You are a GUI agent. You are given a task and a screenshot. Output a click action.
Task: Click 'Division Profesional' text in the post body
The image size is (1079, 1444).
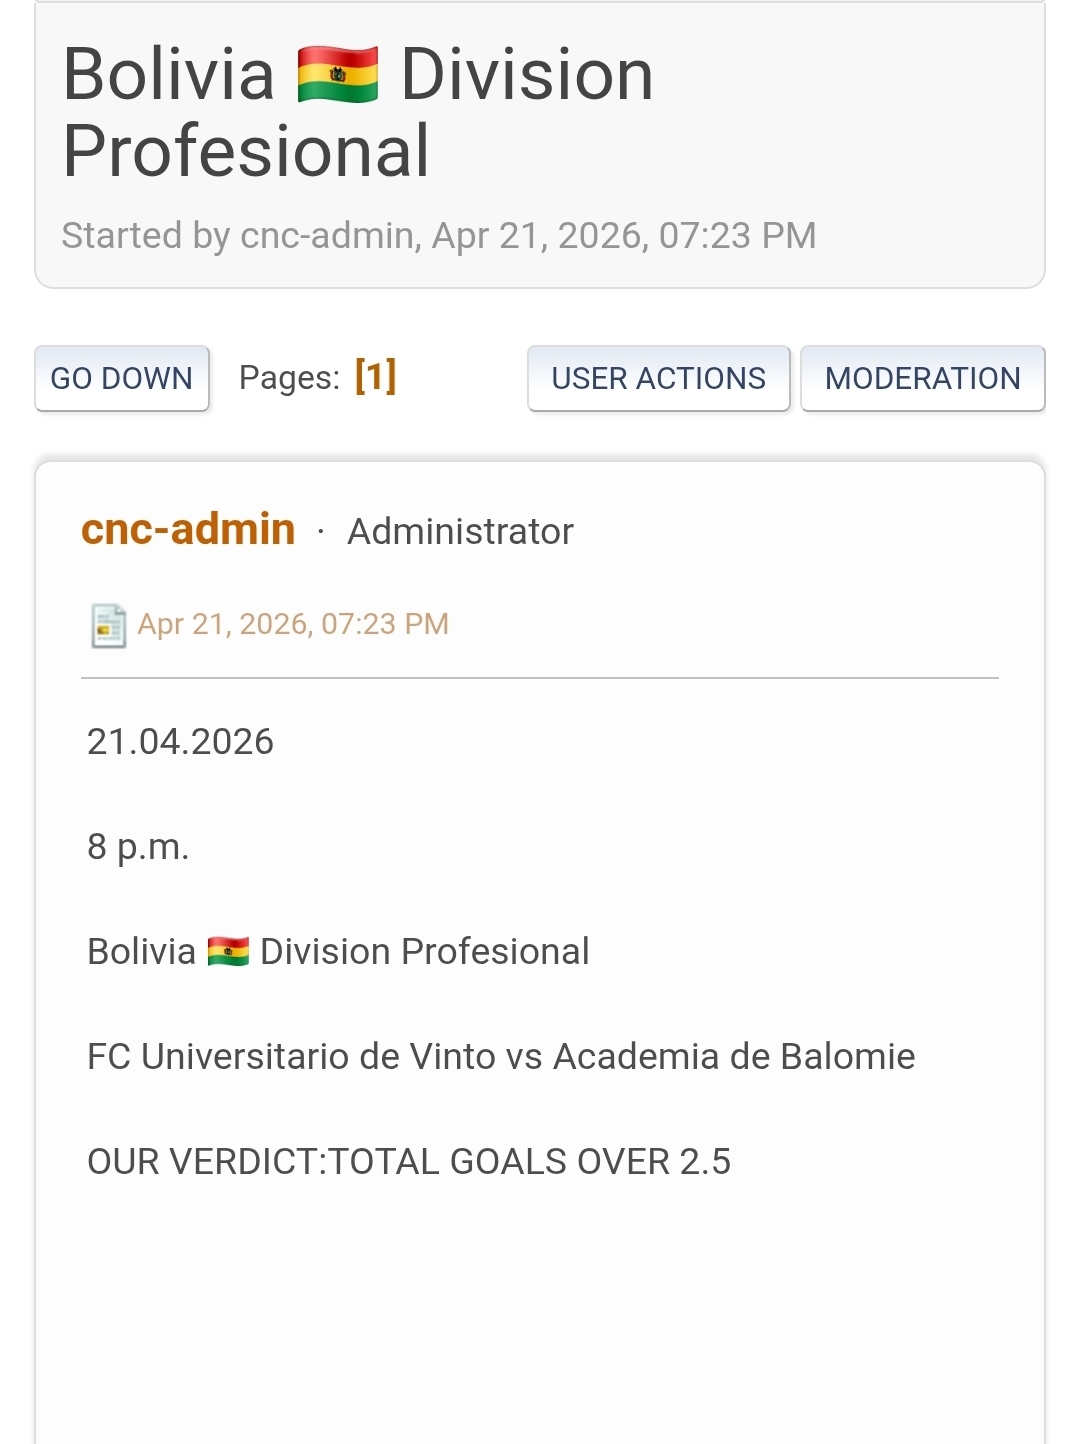tap(424, 952)
